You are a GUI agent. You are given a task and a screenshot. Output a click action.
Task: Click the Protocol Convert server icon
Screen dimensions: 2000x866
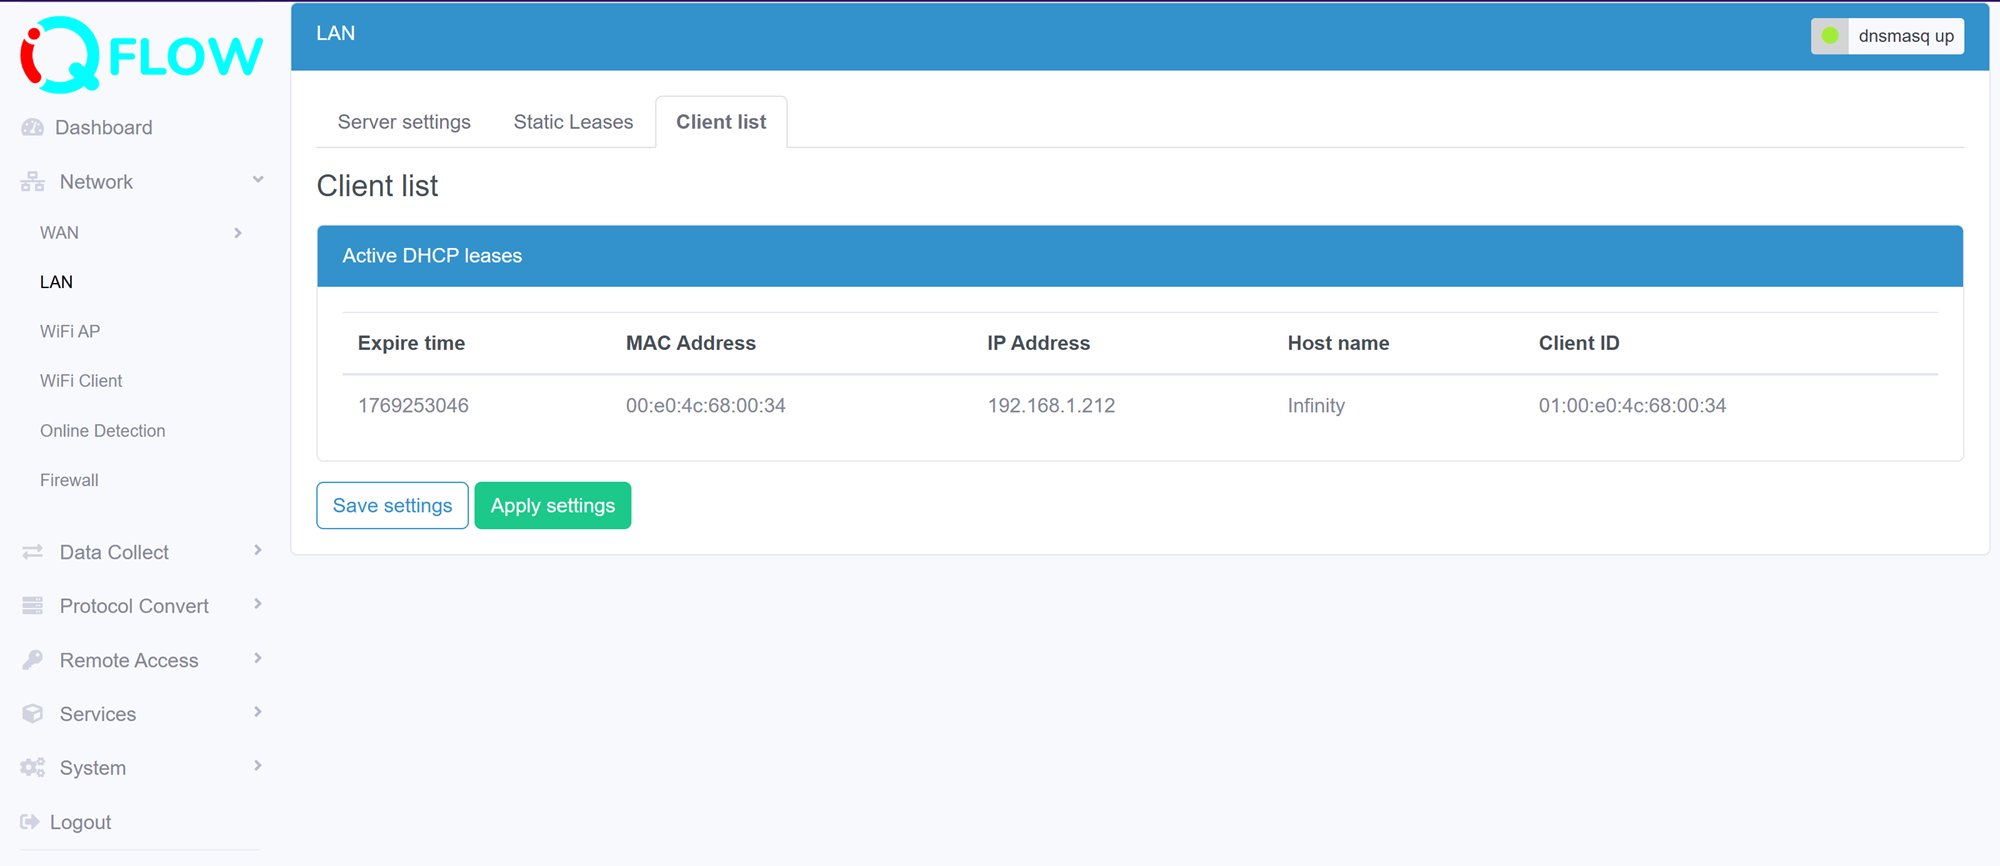pyautogui.click(x=32, y=606)
